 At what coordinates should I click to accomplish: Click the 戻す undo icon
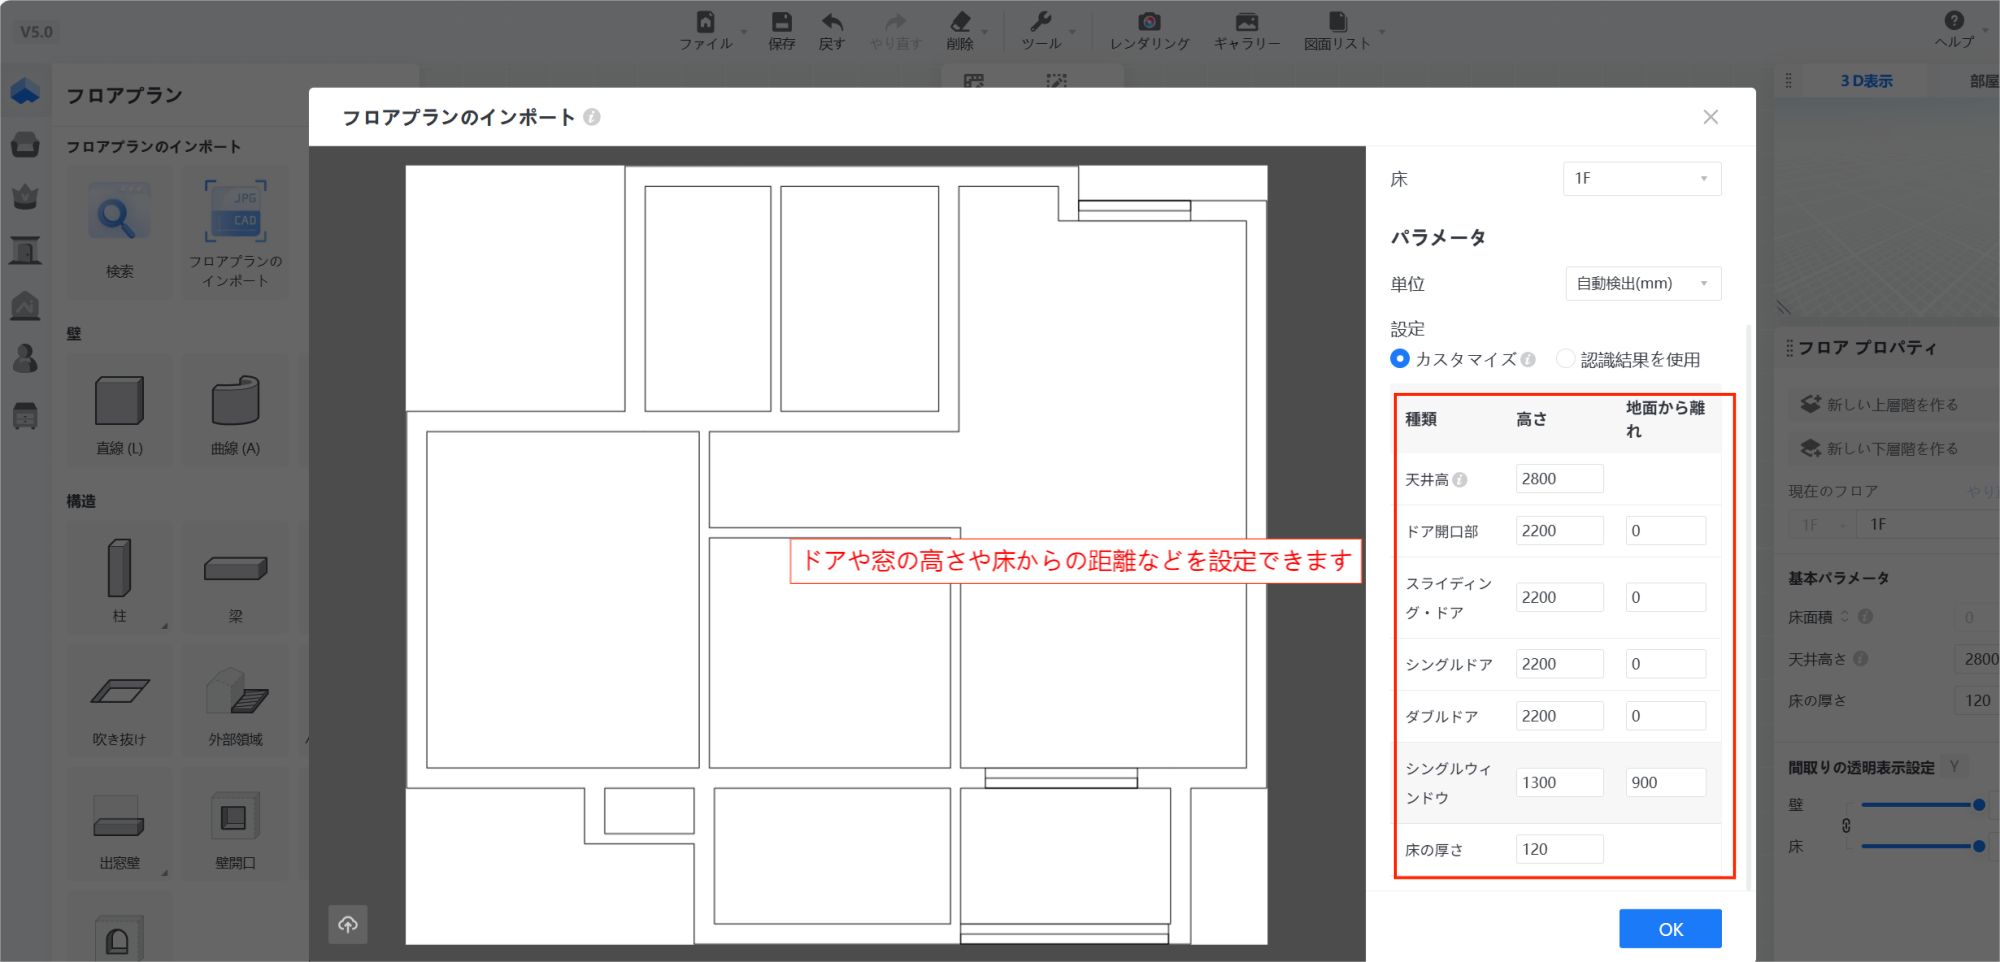coord(831,22)
